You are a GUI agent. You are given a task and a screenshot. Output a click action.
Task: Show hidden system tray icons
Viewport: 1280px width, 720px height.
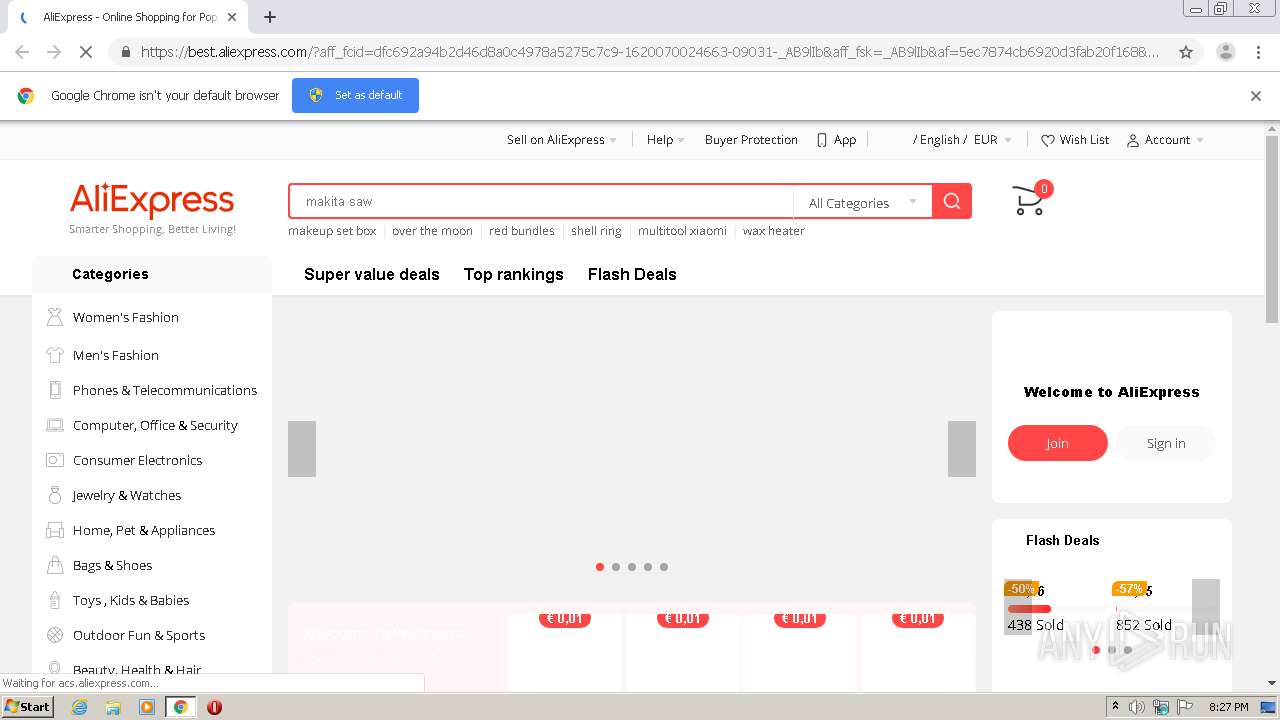1115,707
